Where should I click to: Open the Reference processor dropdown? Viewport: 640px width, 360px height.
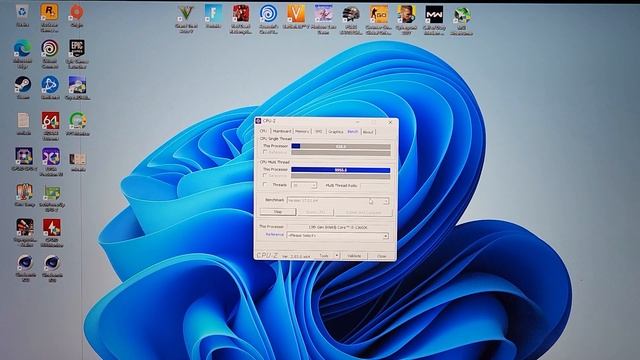coord(338,236)
